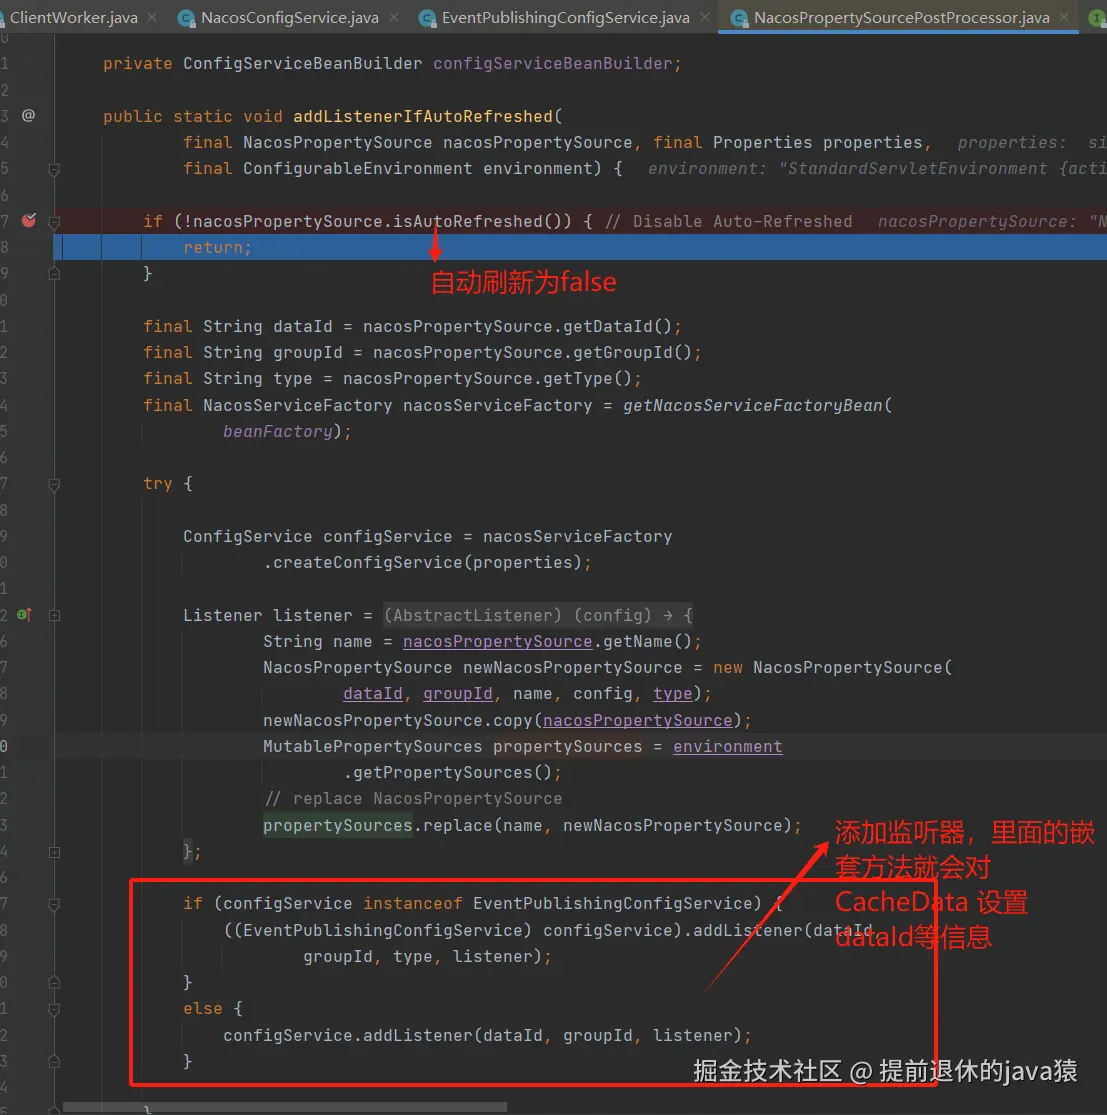Click the MutablePropertySources type name
1107x1115 pixels.
tap(373, 747)
